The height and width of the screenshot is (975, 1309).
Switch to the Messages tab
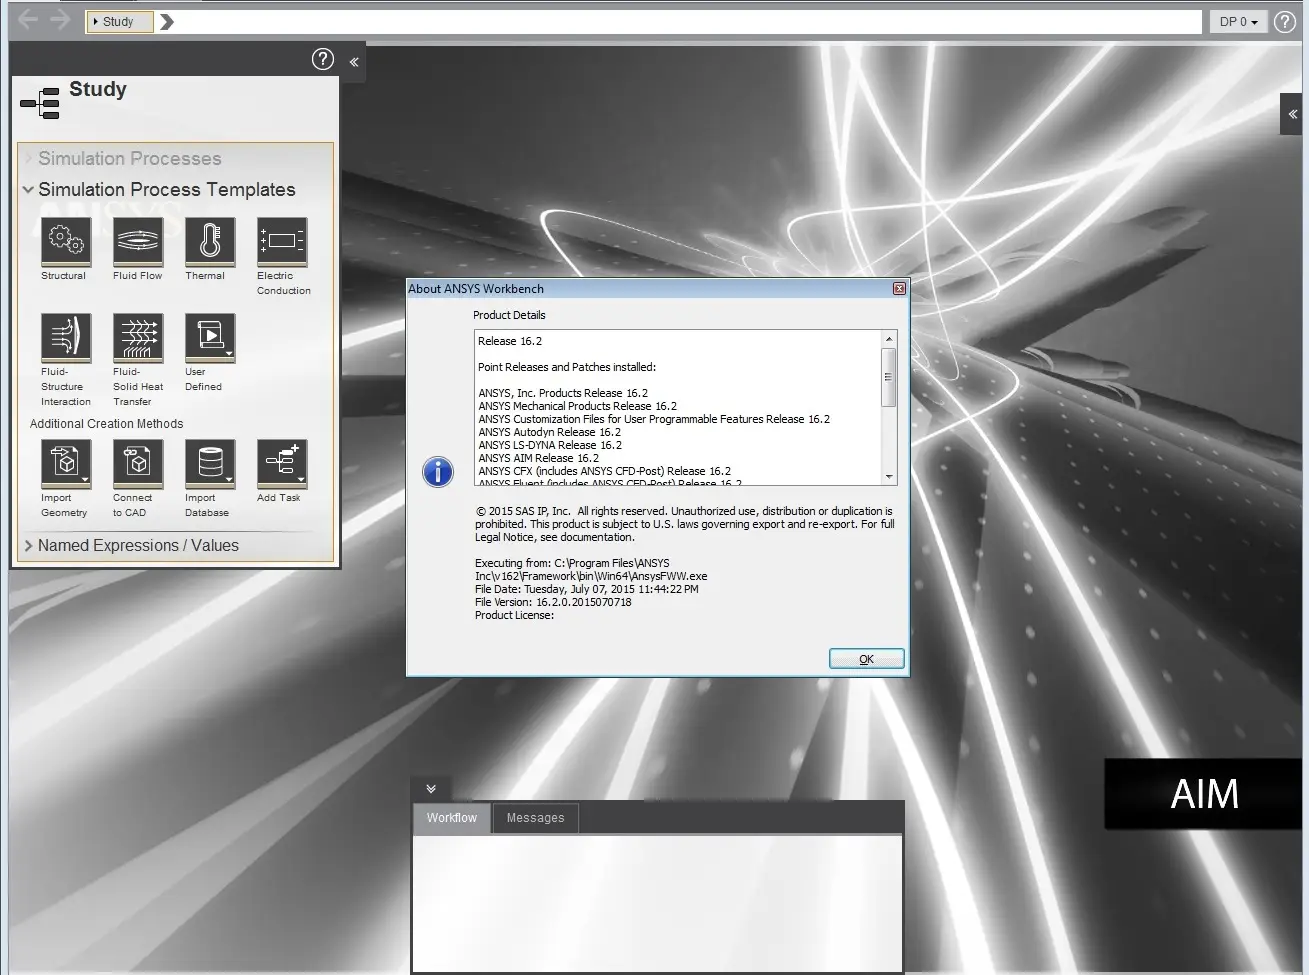535,817
